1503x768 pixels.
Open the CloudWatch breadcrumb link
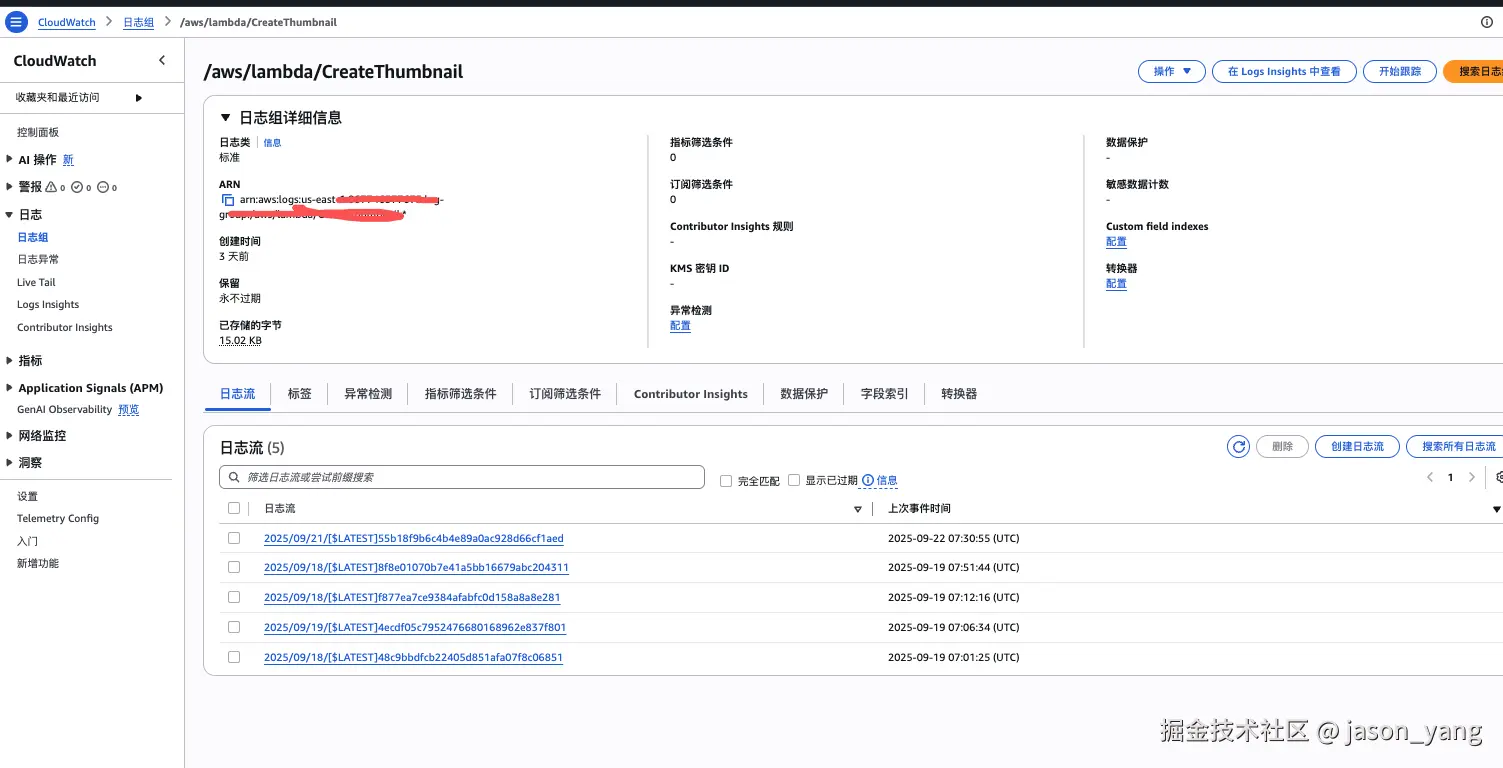66,22
